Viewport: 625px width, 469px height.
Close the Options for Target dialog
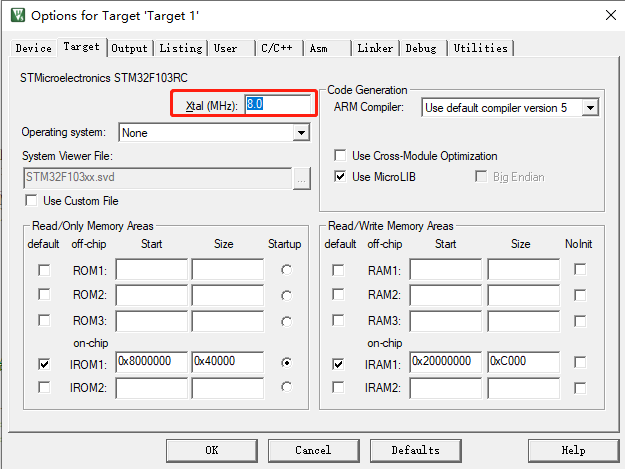(x=611, y=16)
